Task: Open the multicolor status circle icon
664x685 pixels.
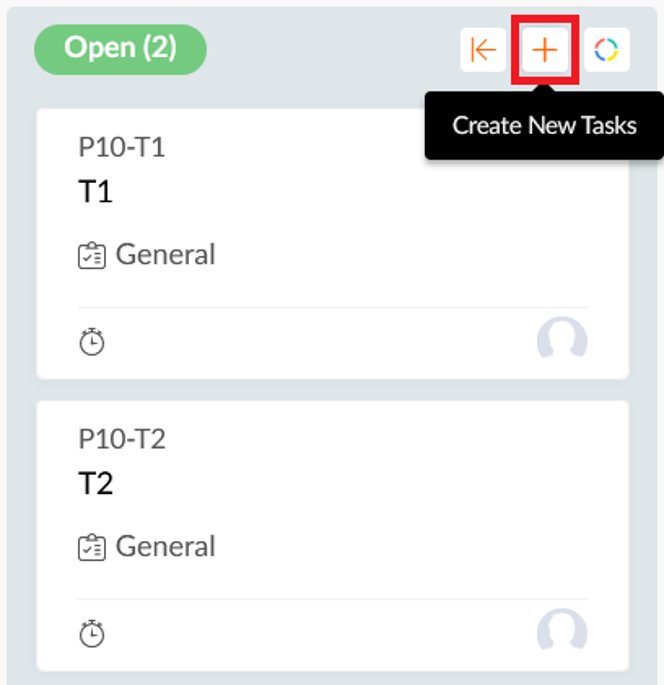Action: tap(606, 50)
